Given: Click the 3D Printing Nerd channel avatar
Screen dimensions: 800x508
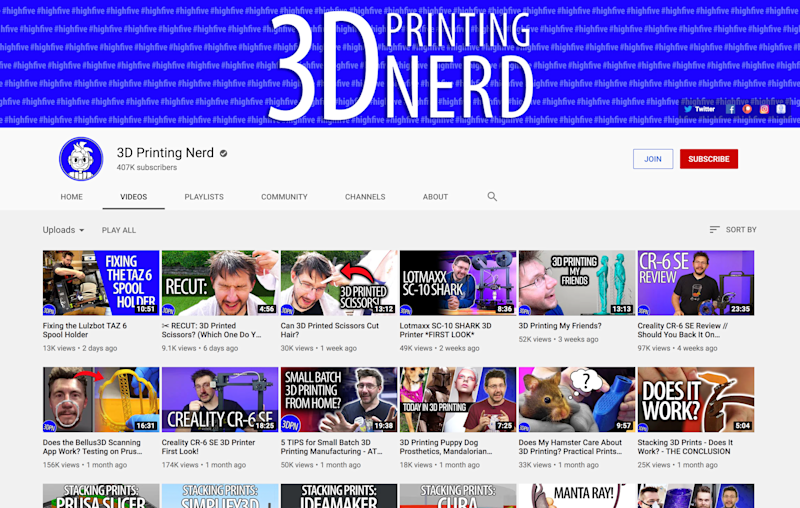Looking at the screenshot, I should pos(81,159).
